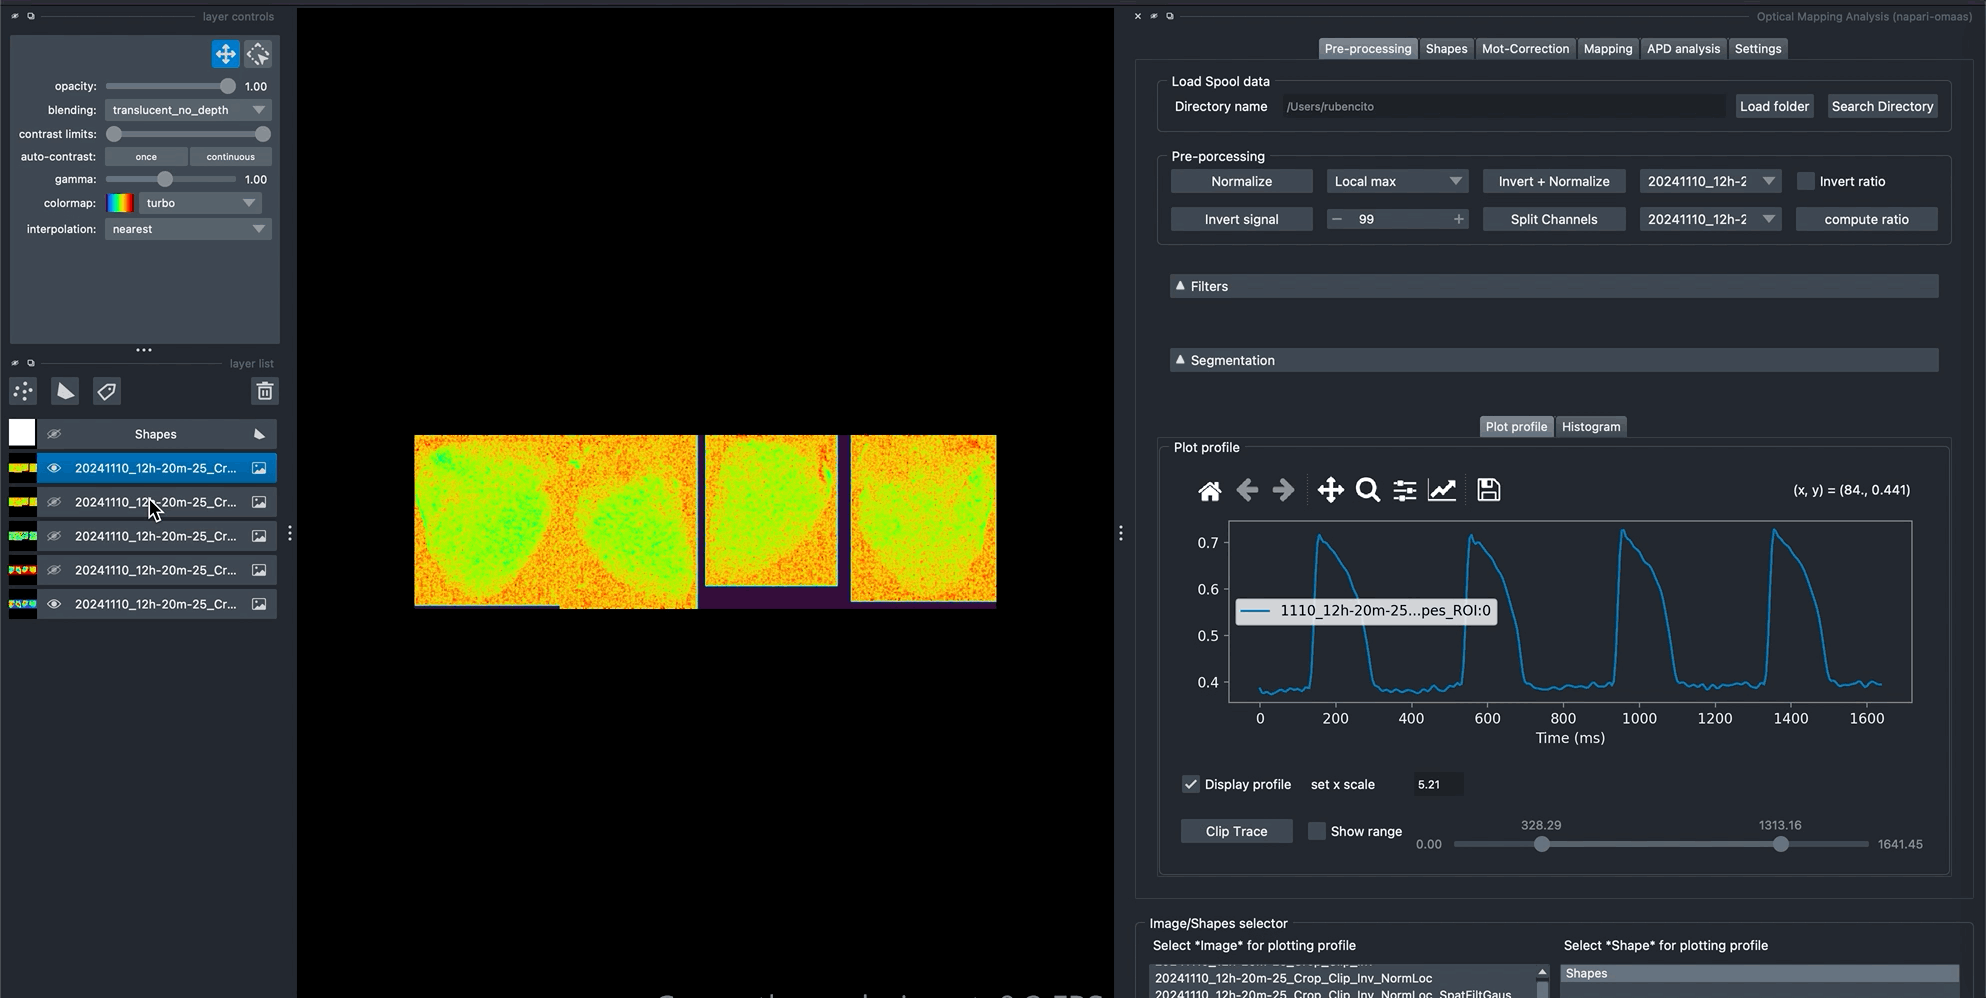The image size is (1986, 998).
Task: Toggle visibility of the Shapes layer
Action: (x=54, y=434)
